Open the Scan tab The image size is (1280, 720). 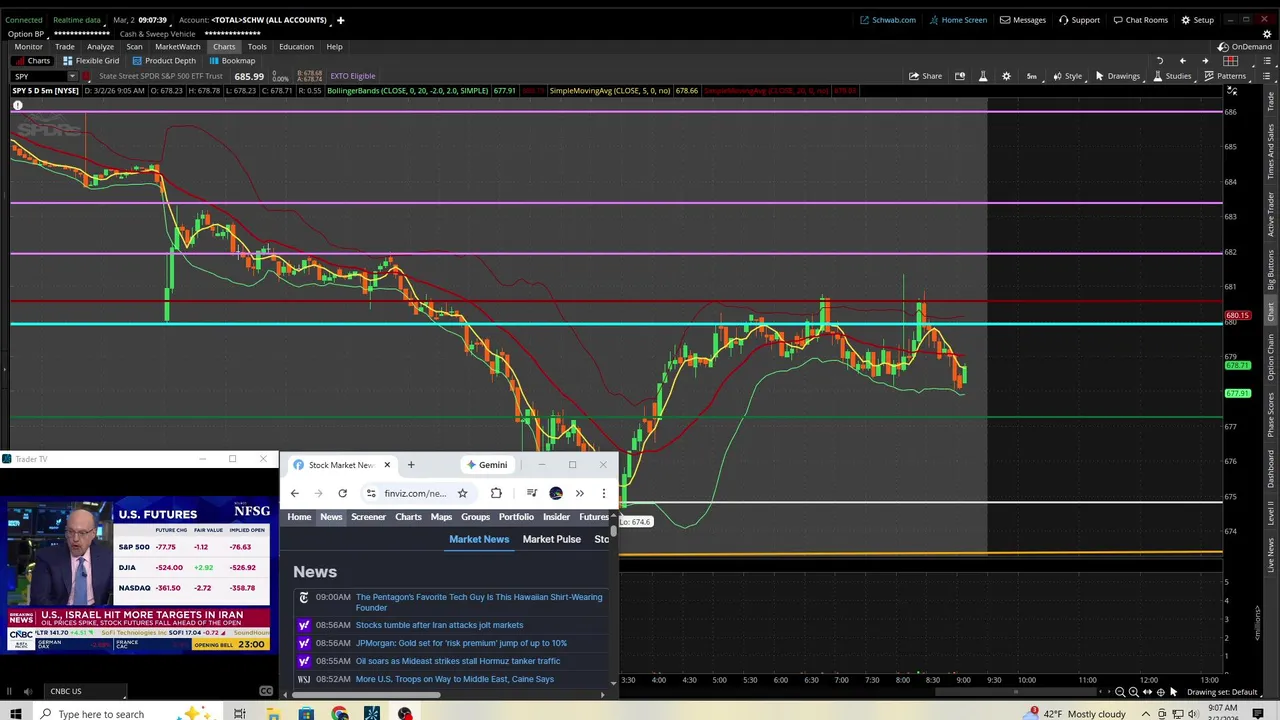point(134,47)
